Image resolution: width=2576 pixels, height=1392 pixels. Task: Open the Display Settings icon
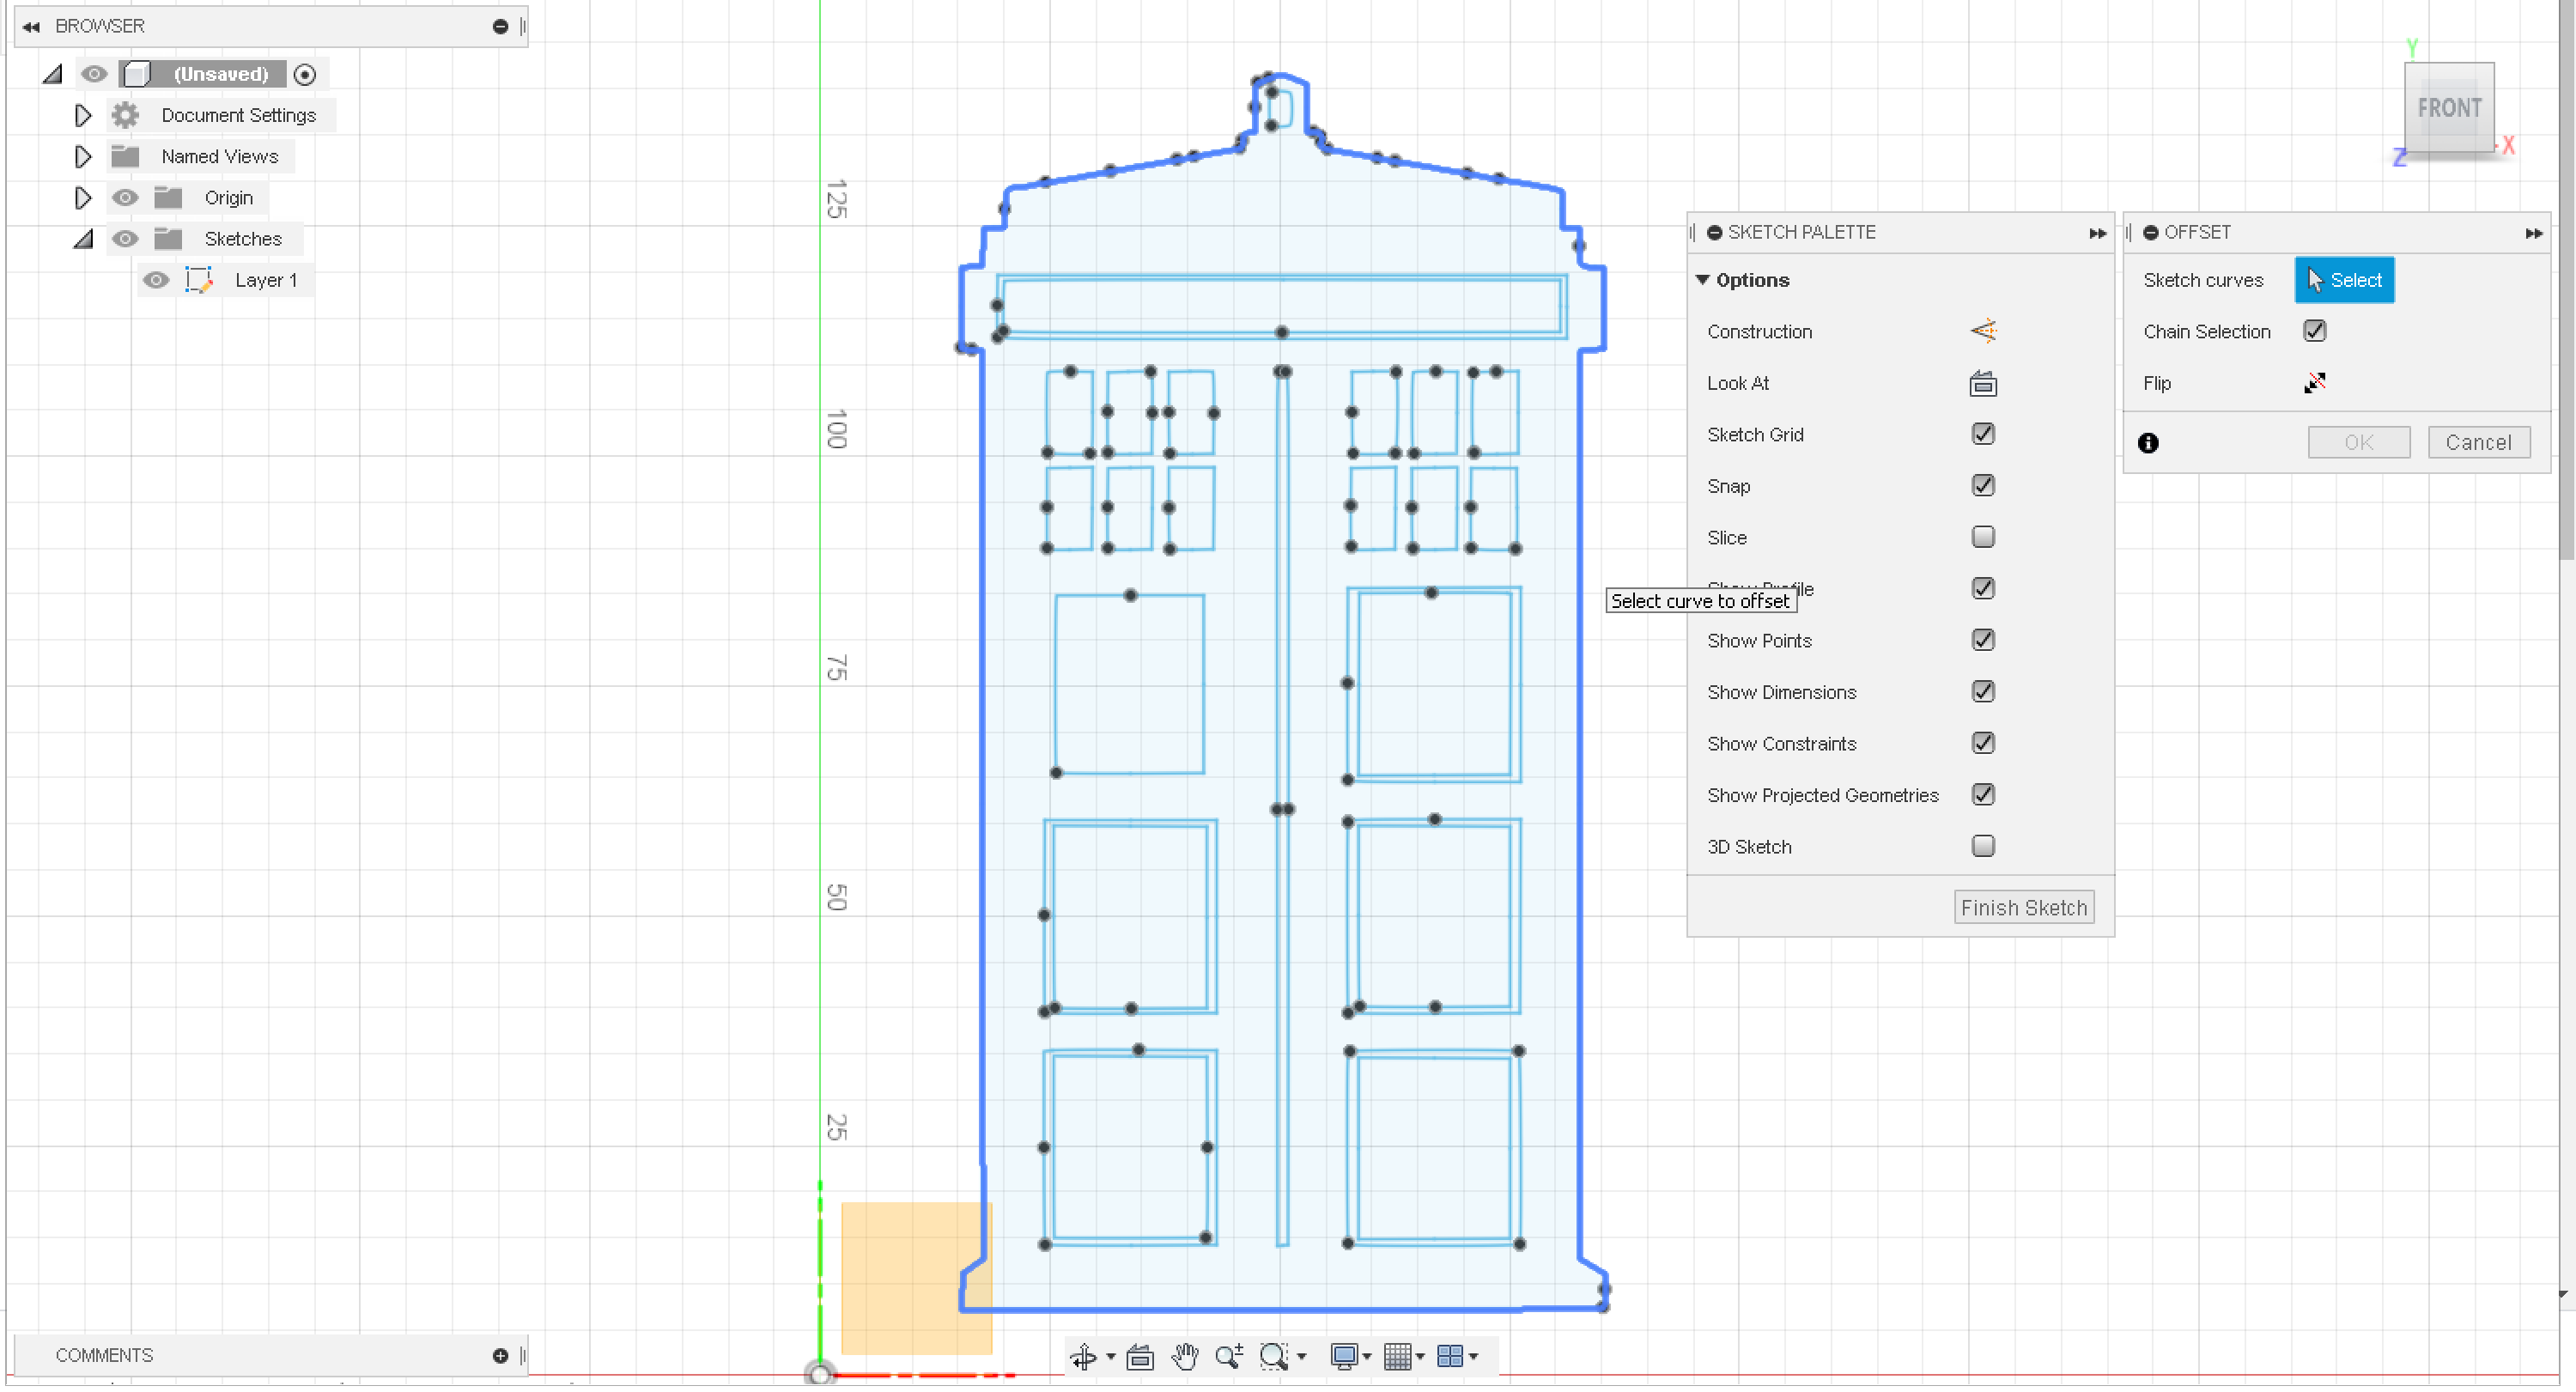click(1345, 1357)
